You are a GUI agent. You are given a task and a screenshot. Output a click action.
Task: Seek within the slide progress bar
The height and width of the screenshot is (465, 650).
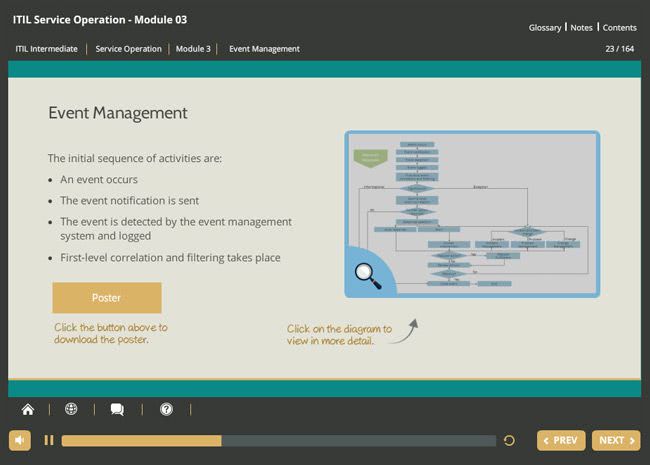click(x=279, y=441)
